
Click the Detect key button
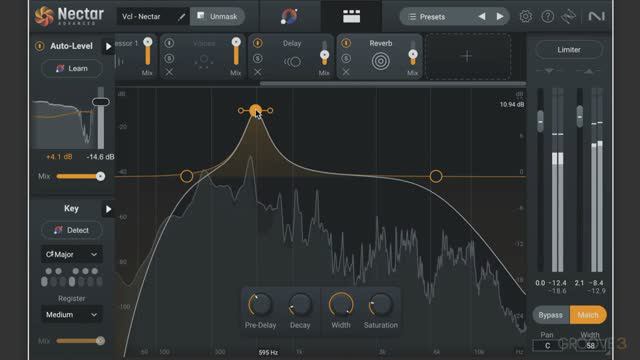coord(72,230)
